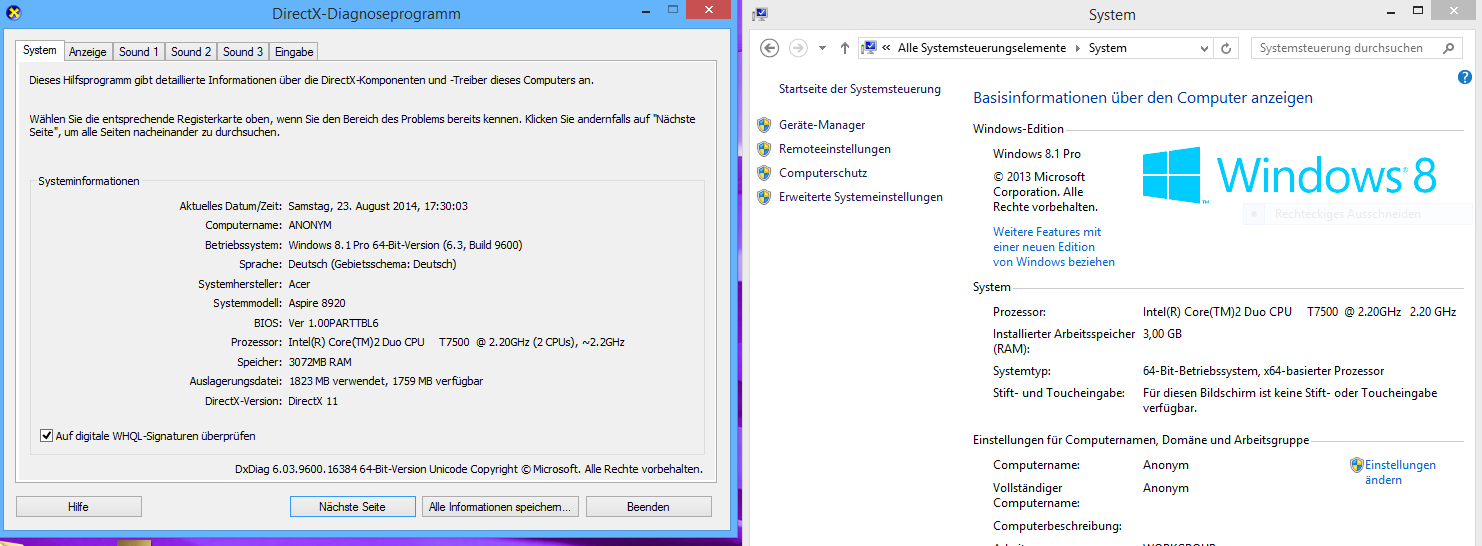Refresh the System control panel page
This screenshot has width=1482, height=546.
click(x=1228, y=48)
